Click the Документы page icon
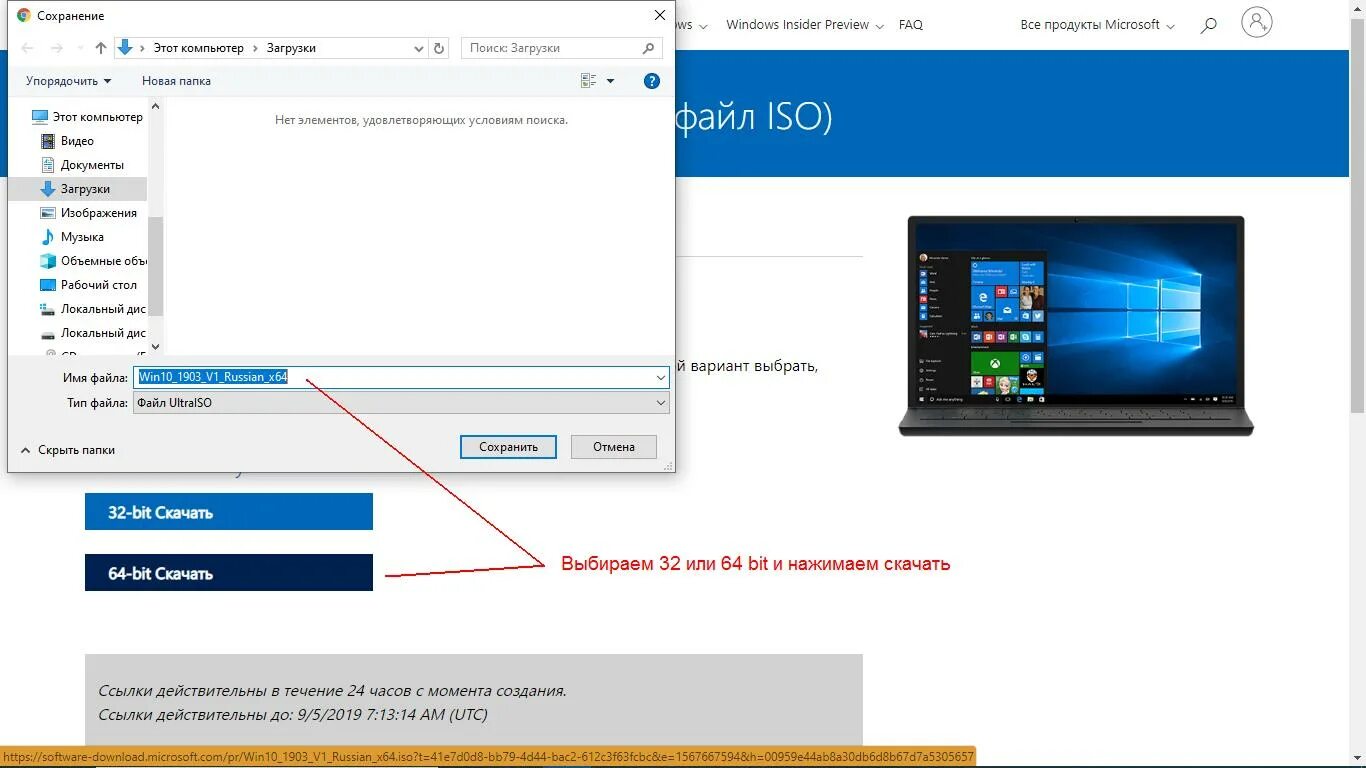1366x768 pixels. pos(48,165)
